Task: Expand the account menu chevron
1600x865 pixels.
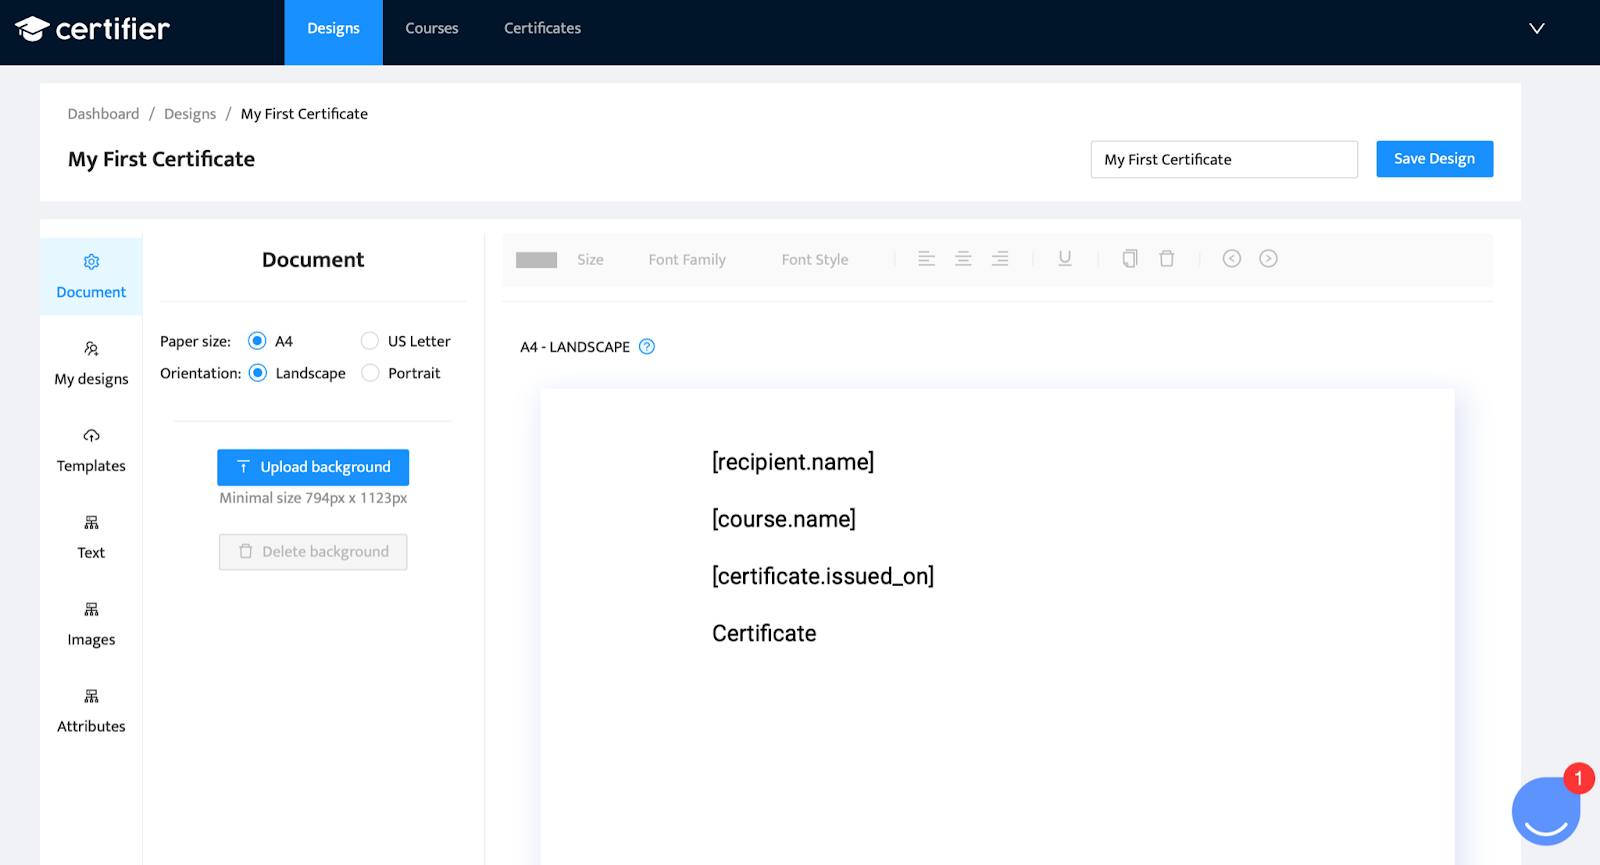Action: coord(1537,28)
